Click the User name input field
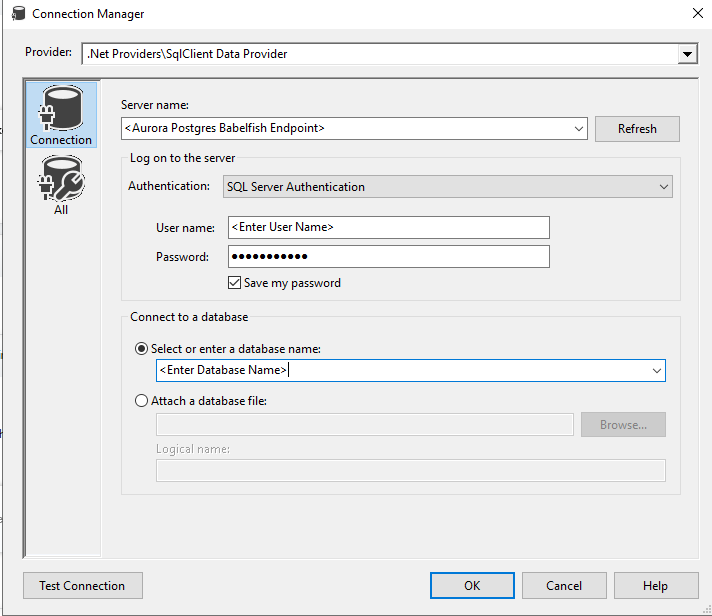 click(389, 227)
